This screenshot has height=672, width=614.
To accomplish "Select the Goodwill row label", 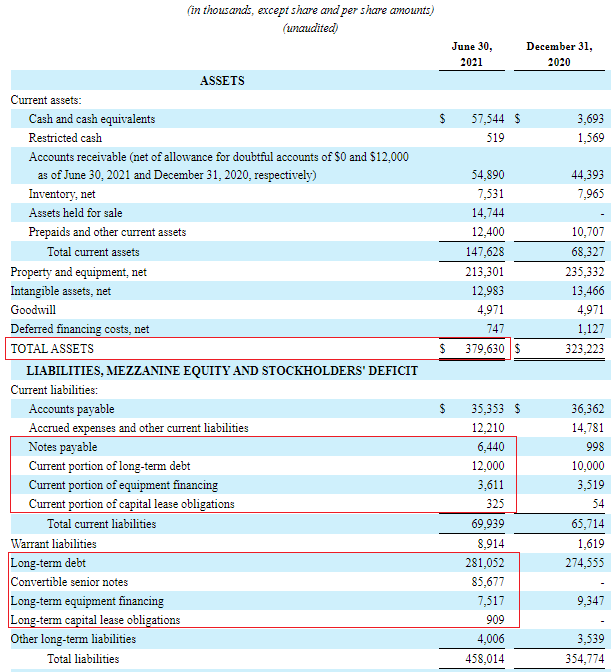I will 33,310.
